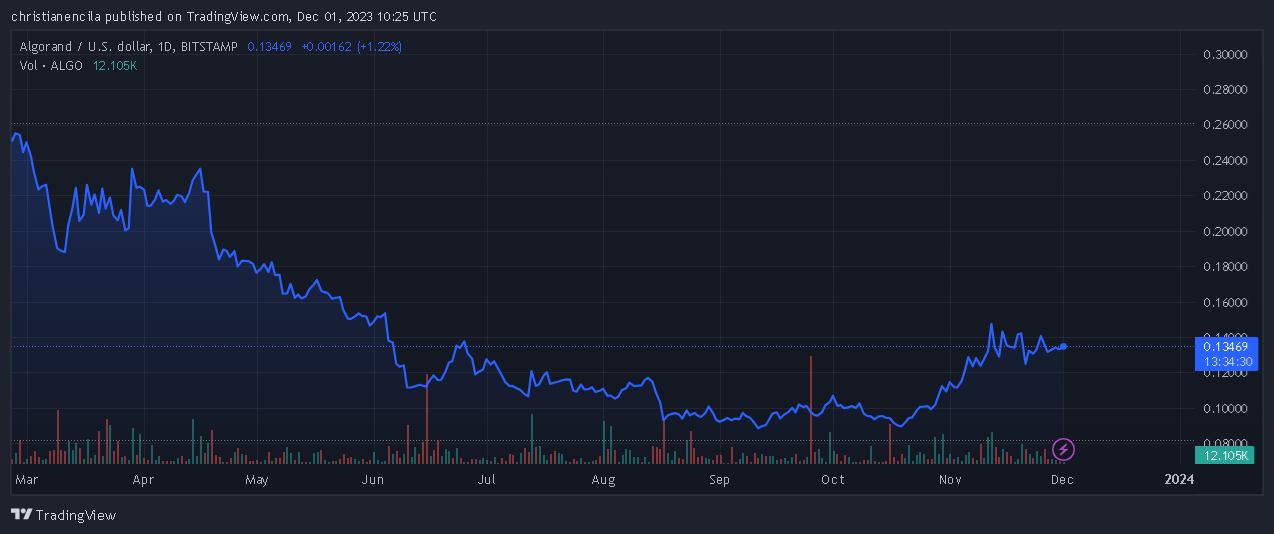Click the Jun label on the time axis
The image size is (1274, 534).
[x=373, y=480]
